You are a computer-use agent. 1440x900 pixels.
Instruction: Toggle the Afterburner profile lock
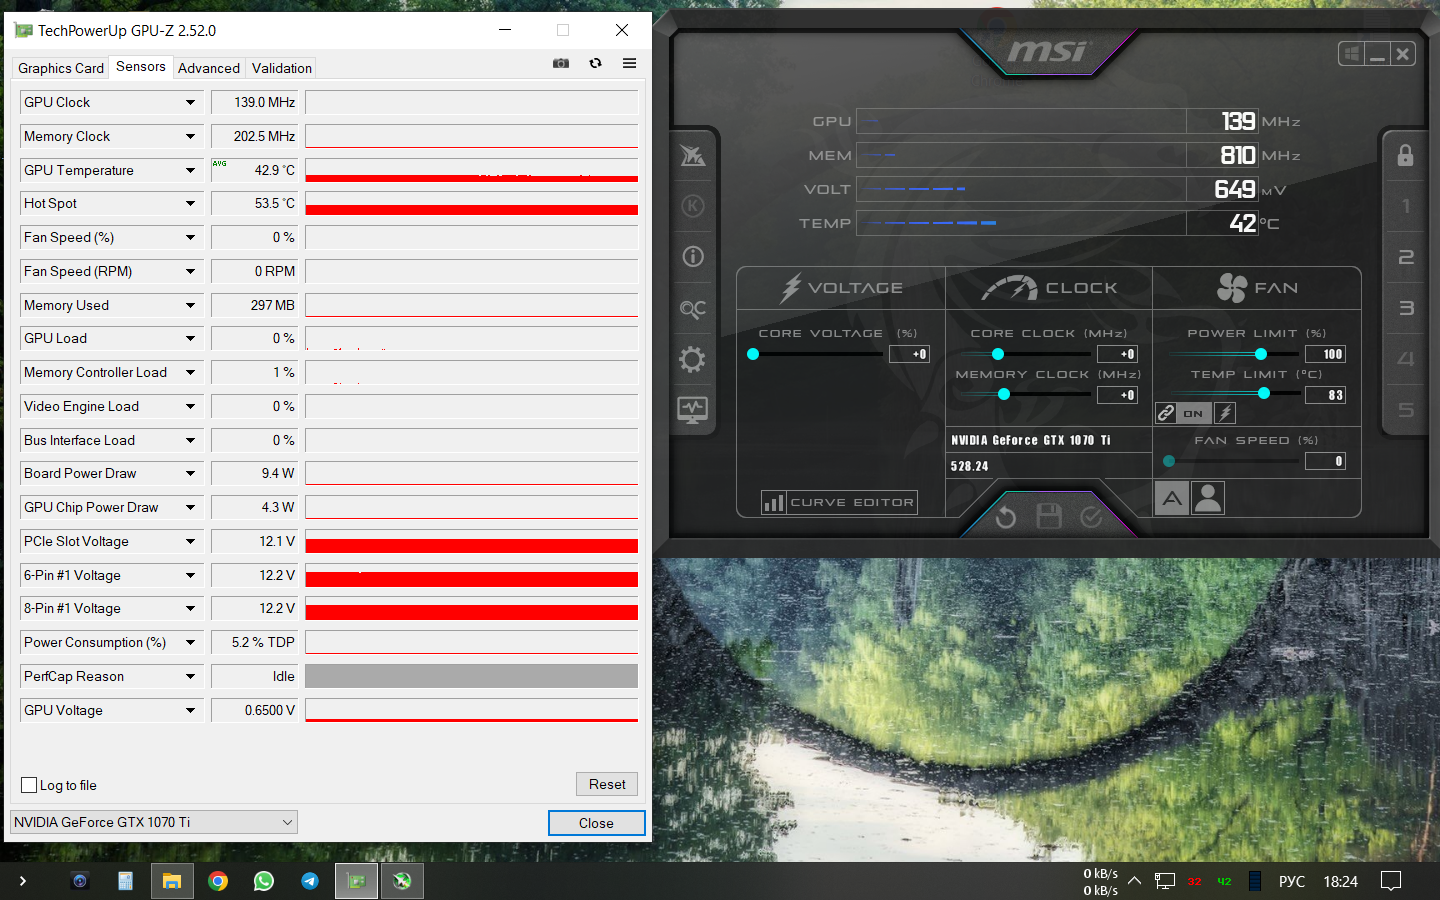pos(1405,155)
